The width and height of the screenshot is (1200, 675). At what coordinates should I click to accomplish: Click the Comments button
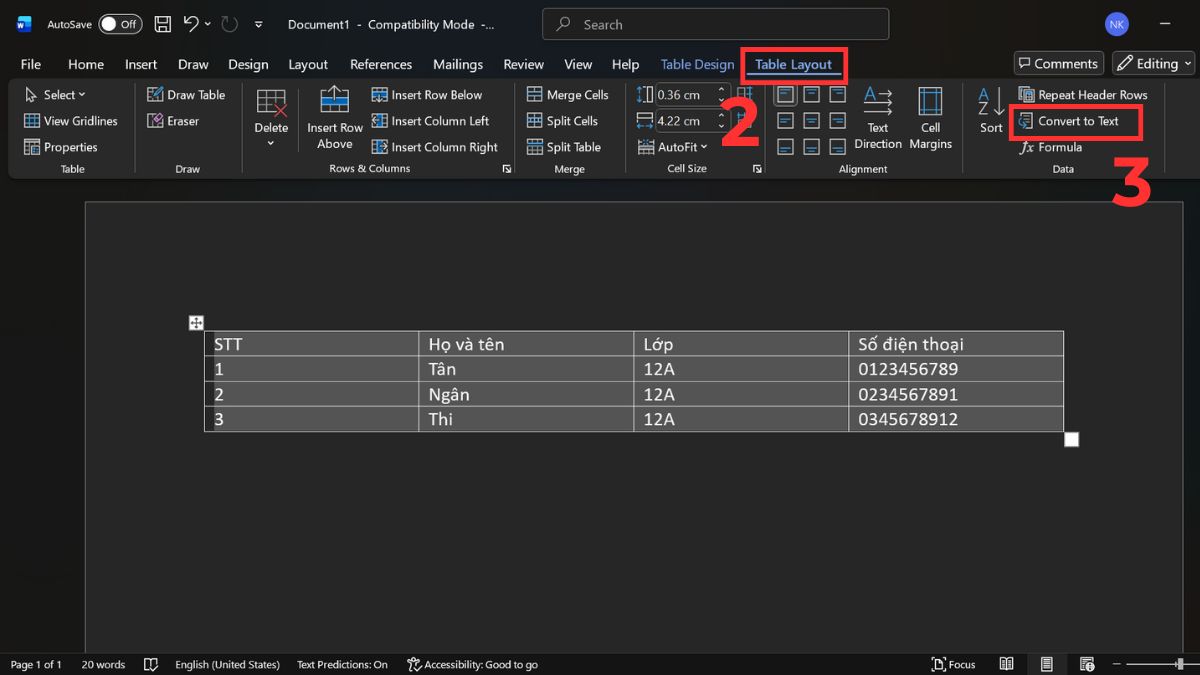click(1058, 64)
